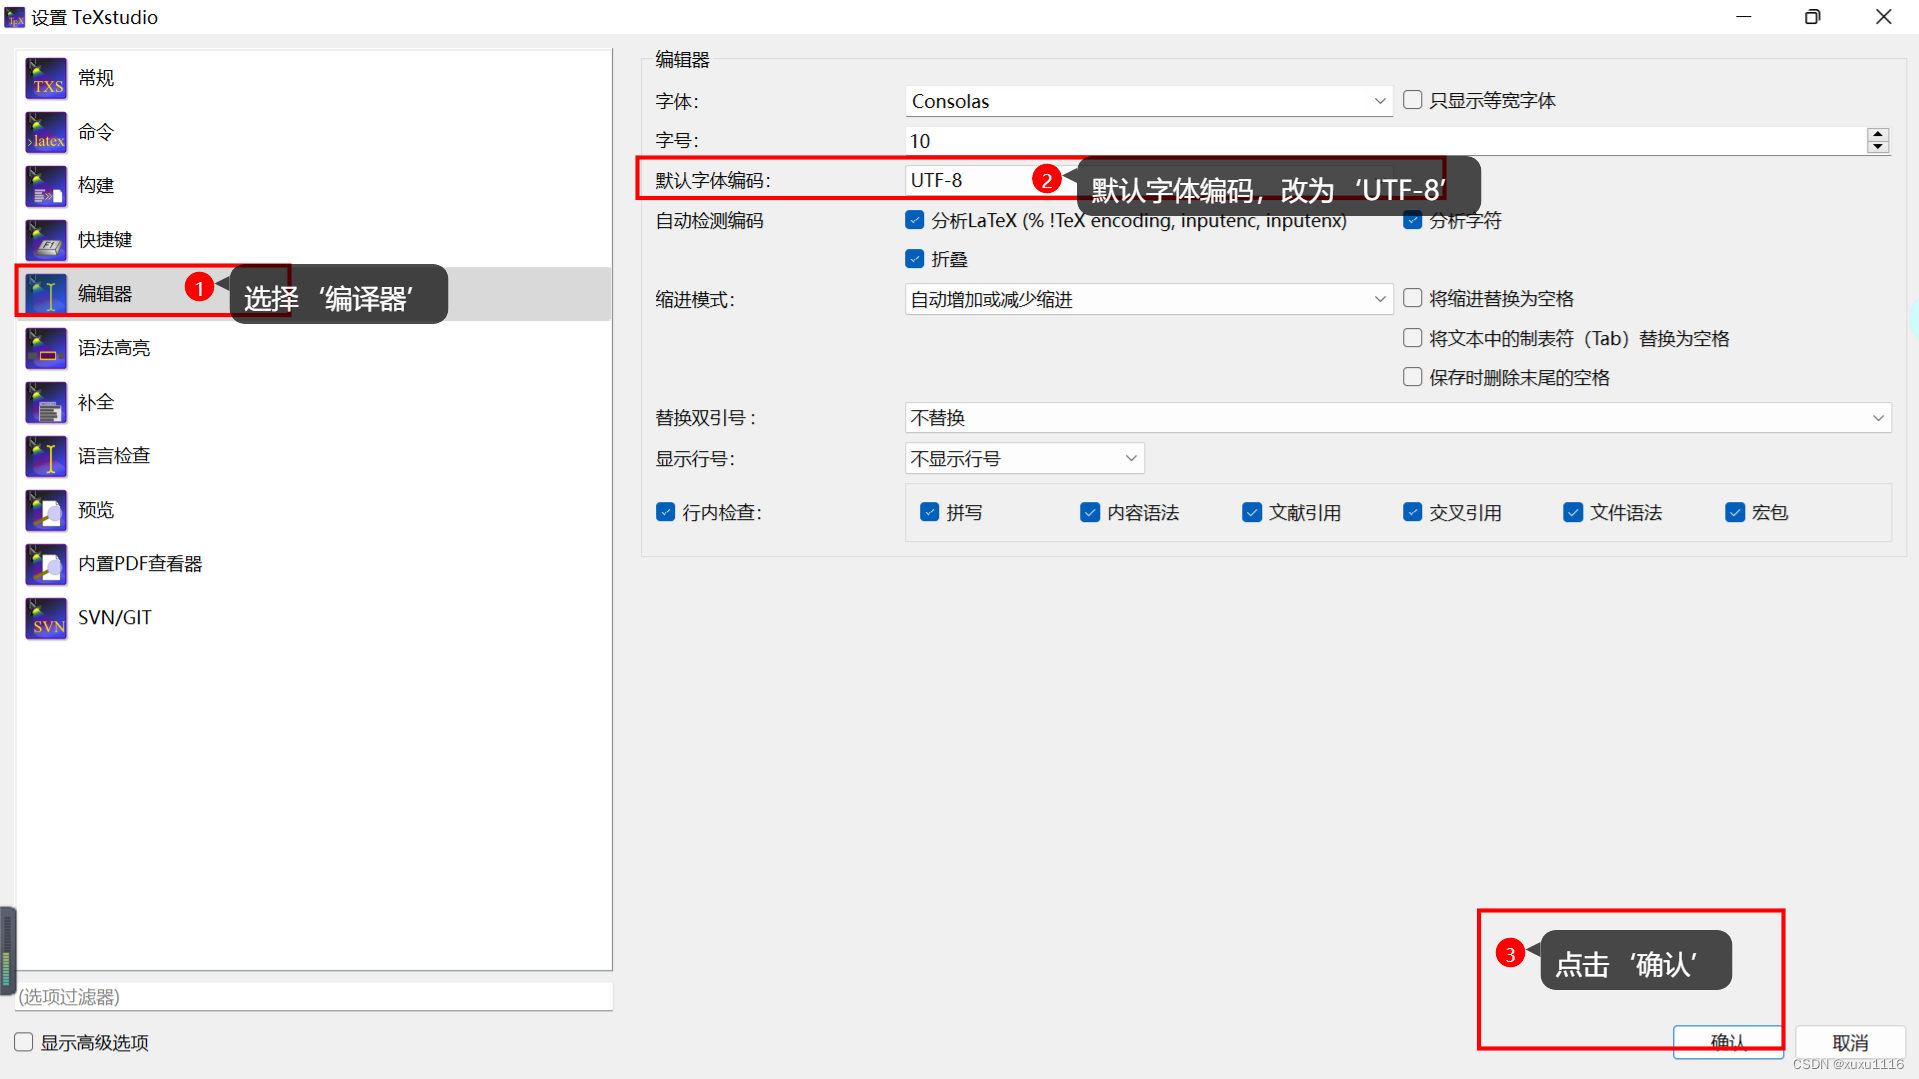Image resolution: width=1919 pixels, height=1079 pixels.
Task: Click the 字号 value field
Action: 1386,141
